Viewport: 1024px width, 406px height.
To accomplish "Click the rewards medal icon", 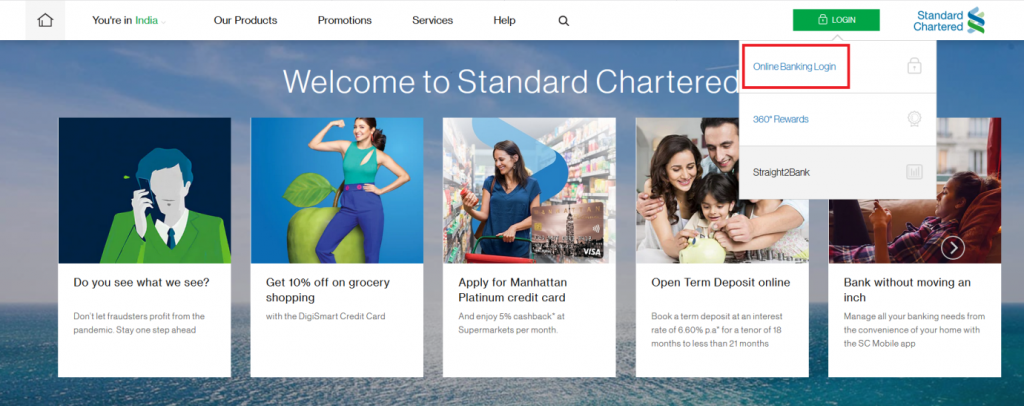I will tap(914, 119).
